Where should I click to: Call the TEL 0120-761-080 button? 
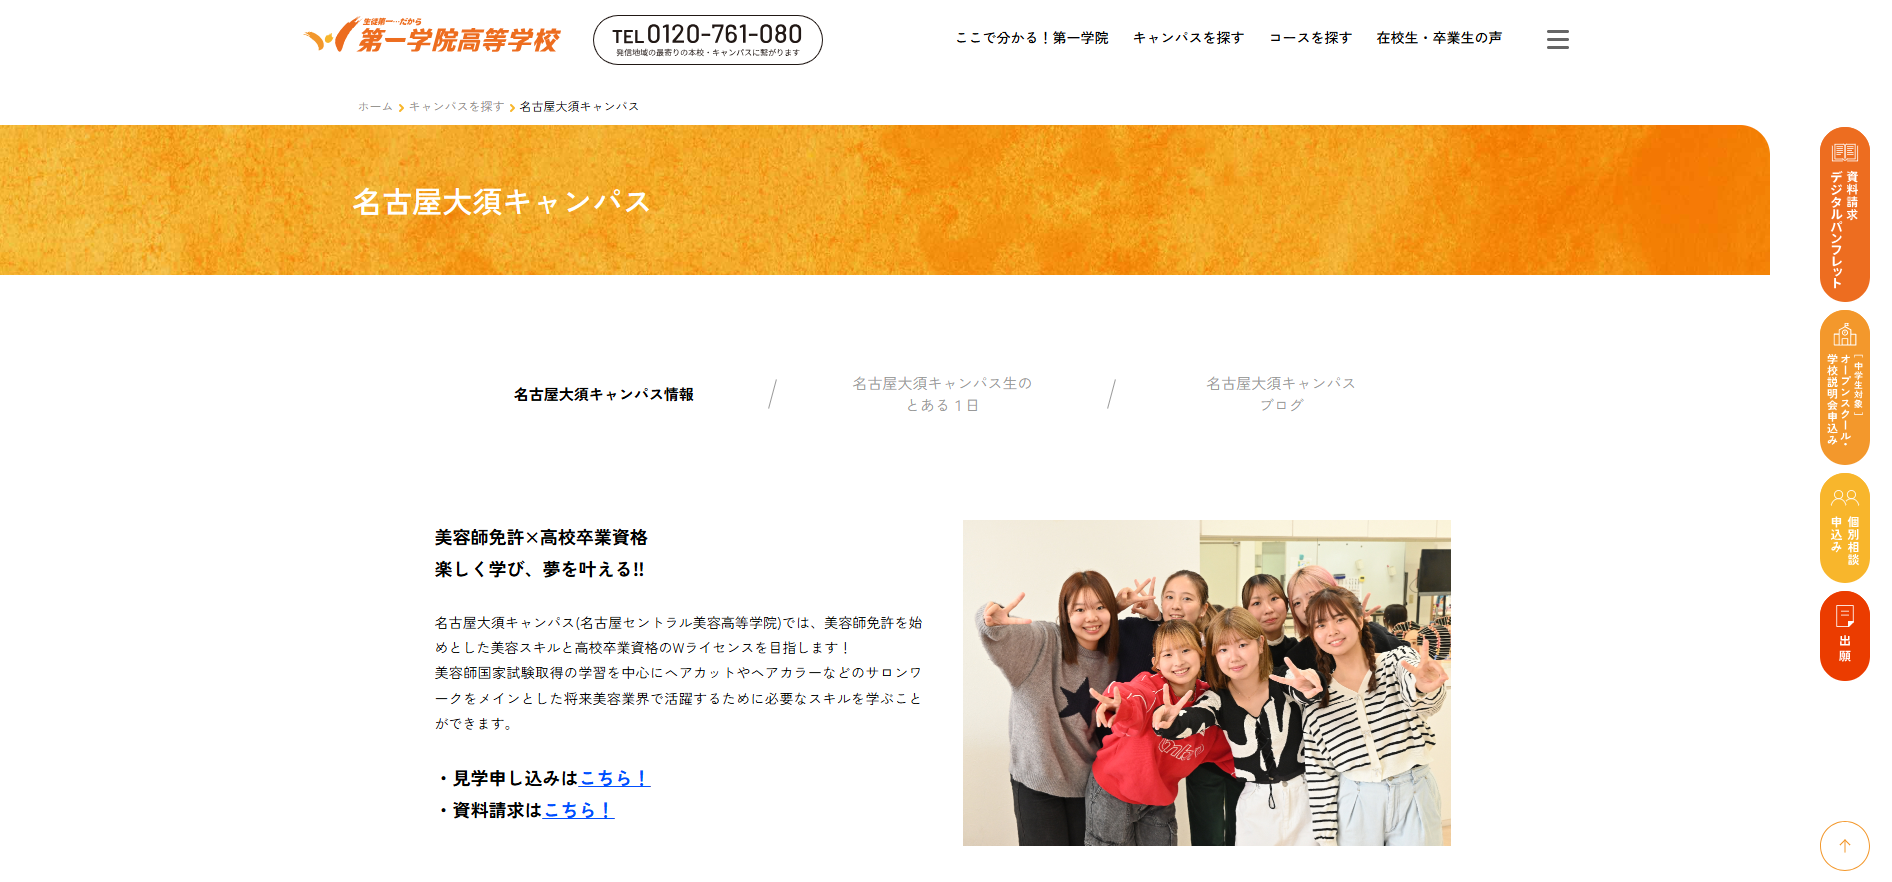(x=708, y=40)
